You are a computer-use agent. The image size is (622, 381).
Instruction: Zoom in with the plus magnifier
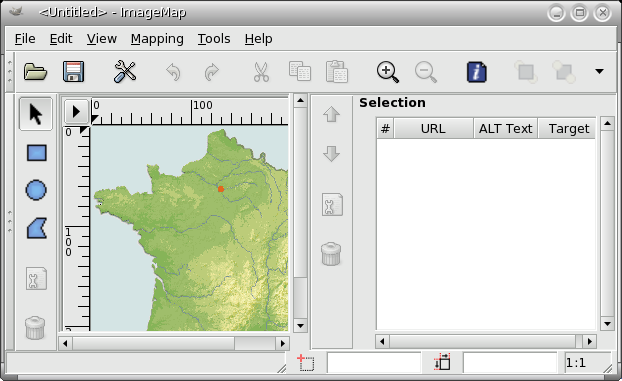pyautogui.click(x=387, y=72)
